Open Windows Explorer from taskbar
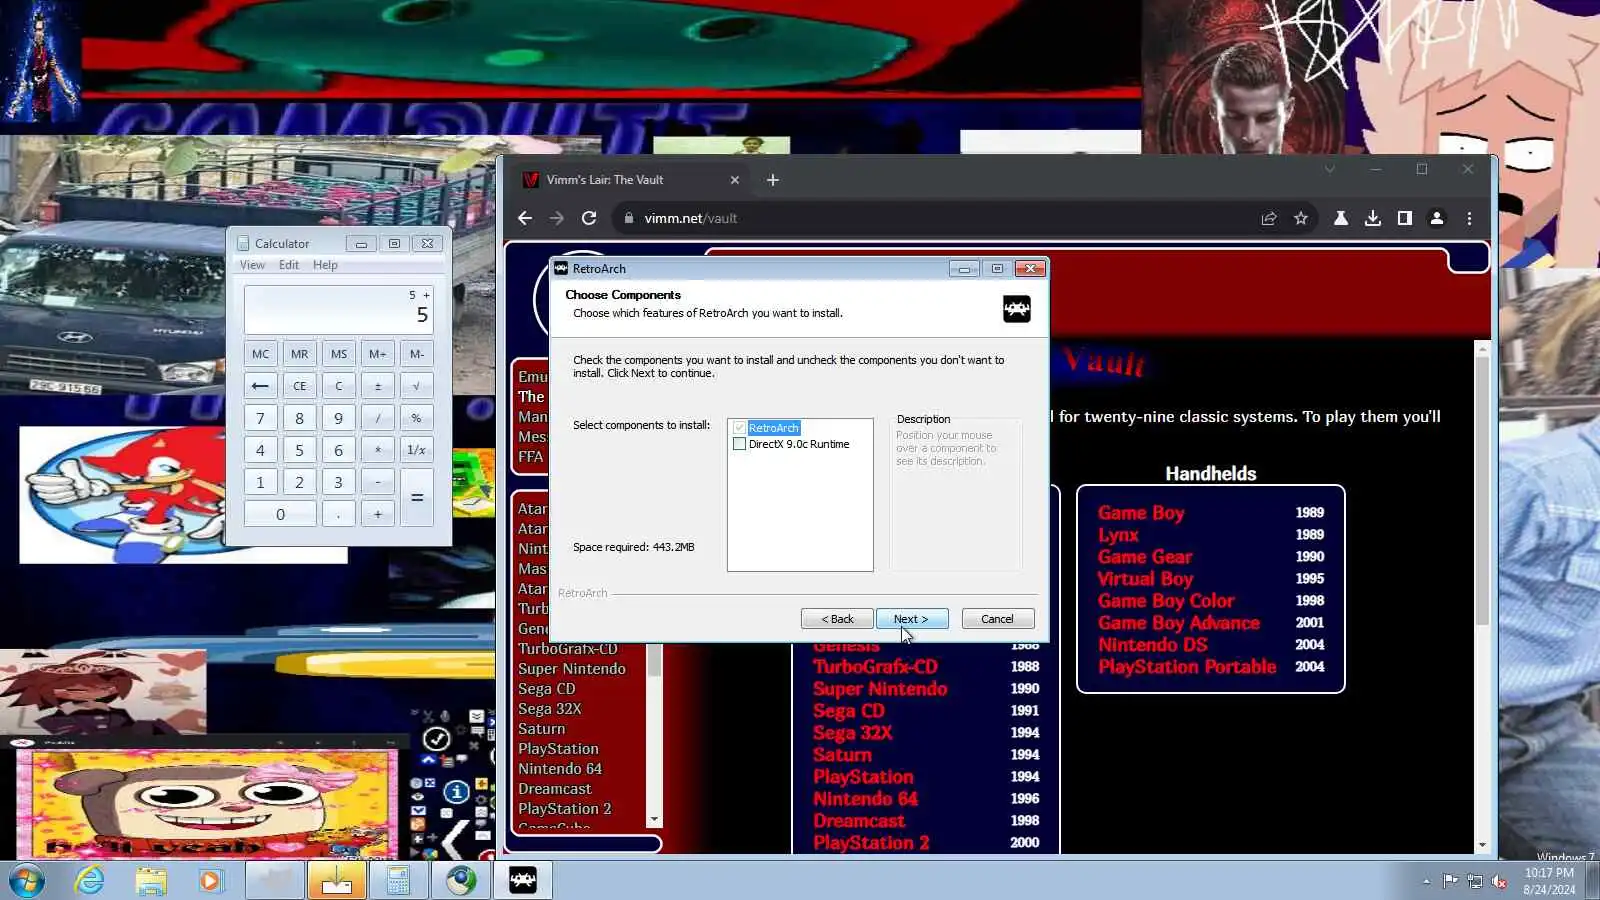Screen dimensions: 1600x900 click(x=150, y=880)
